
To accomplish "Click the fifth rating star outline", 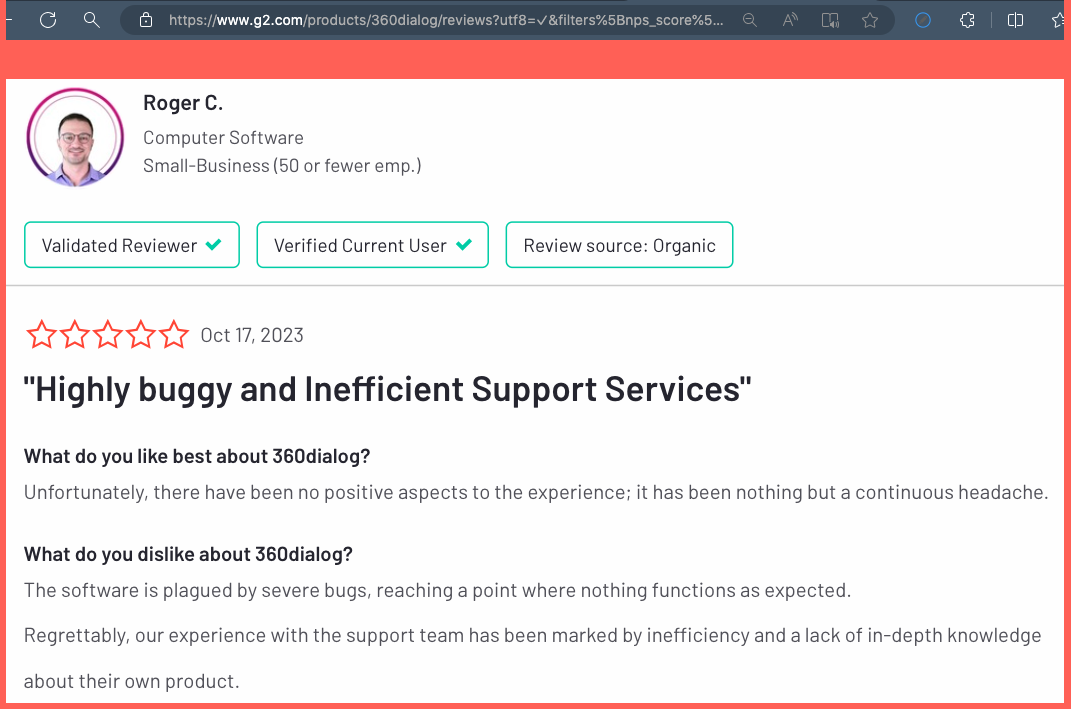I will click(173, 334).
